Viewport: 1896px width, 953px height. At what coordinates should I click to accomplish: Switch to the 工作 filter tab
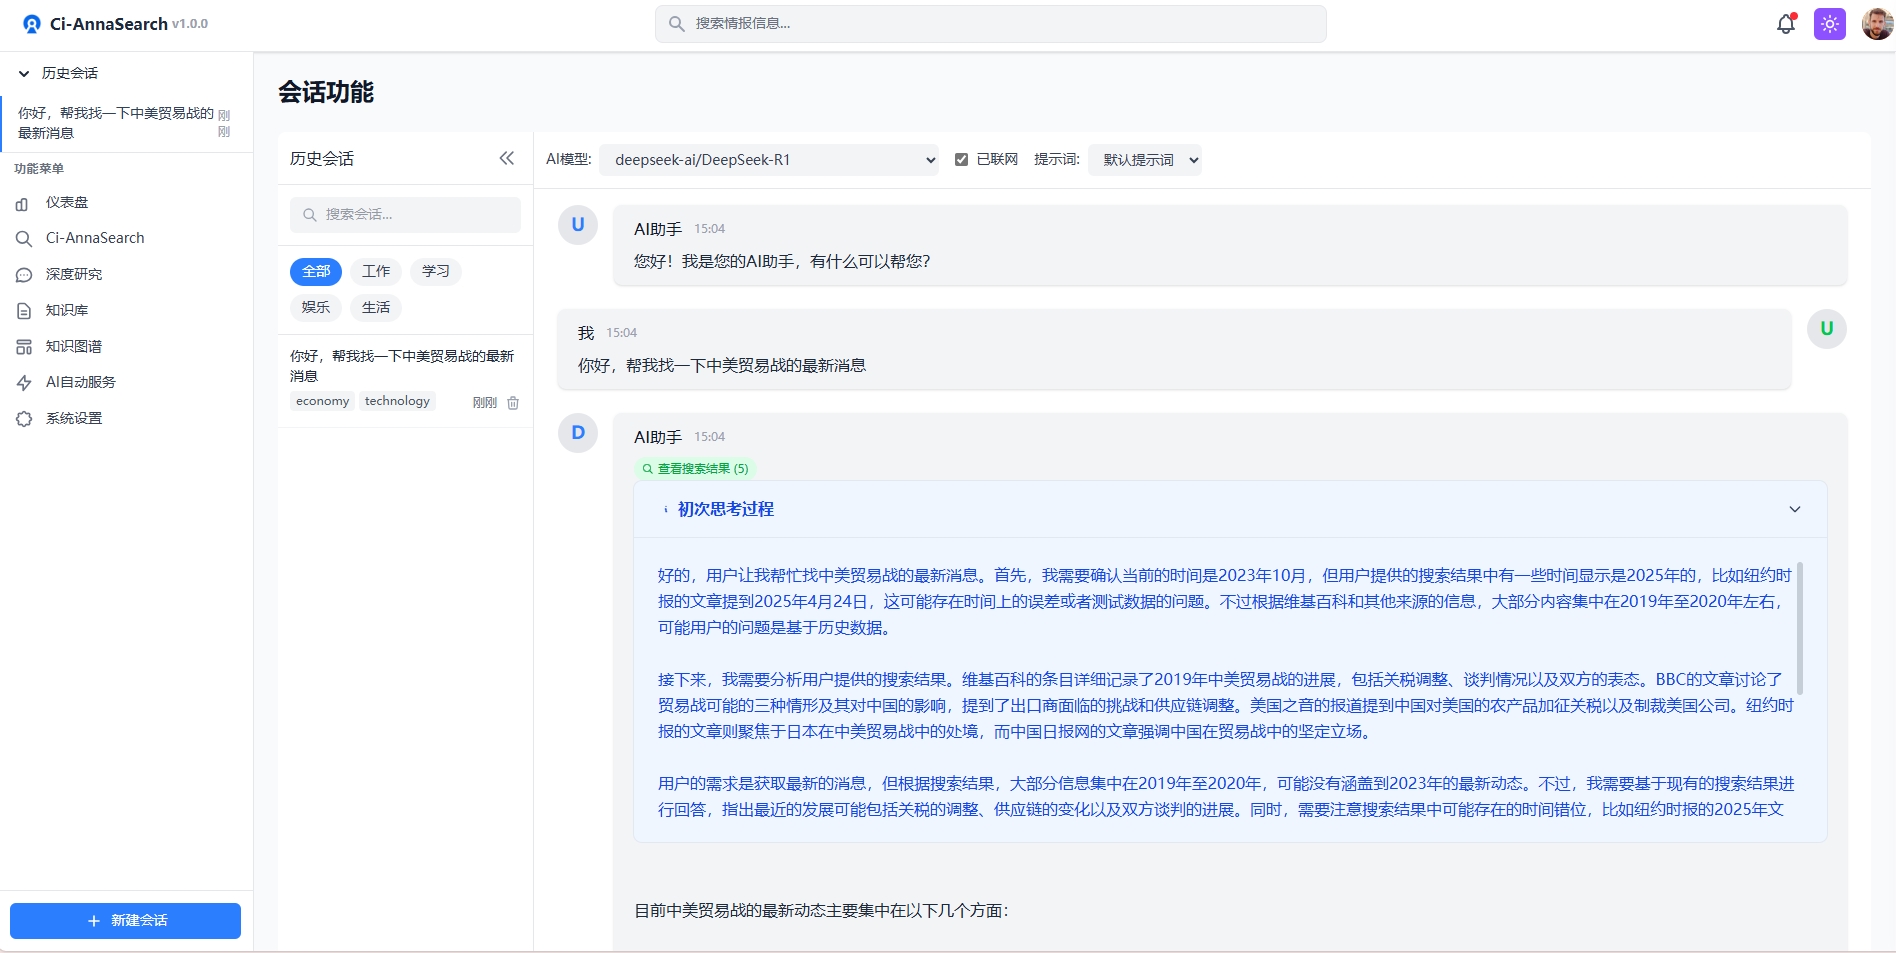(x=375, y=271)
